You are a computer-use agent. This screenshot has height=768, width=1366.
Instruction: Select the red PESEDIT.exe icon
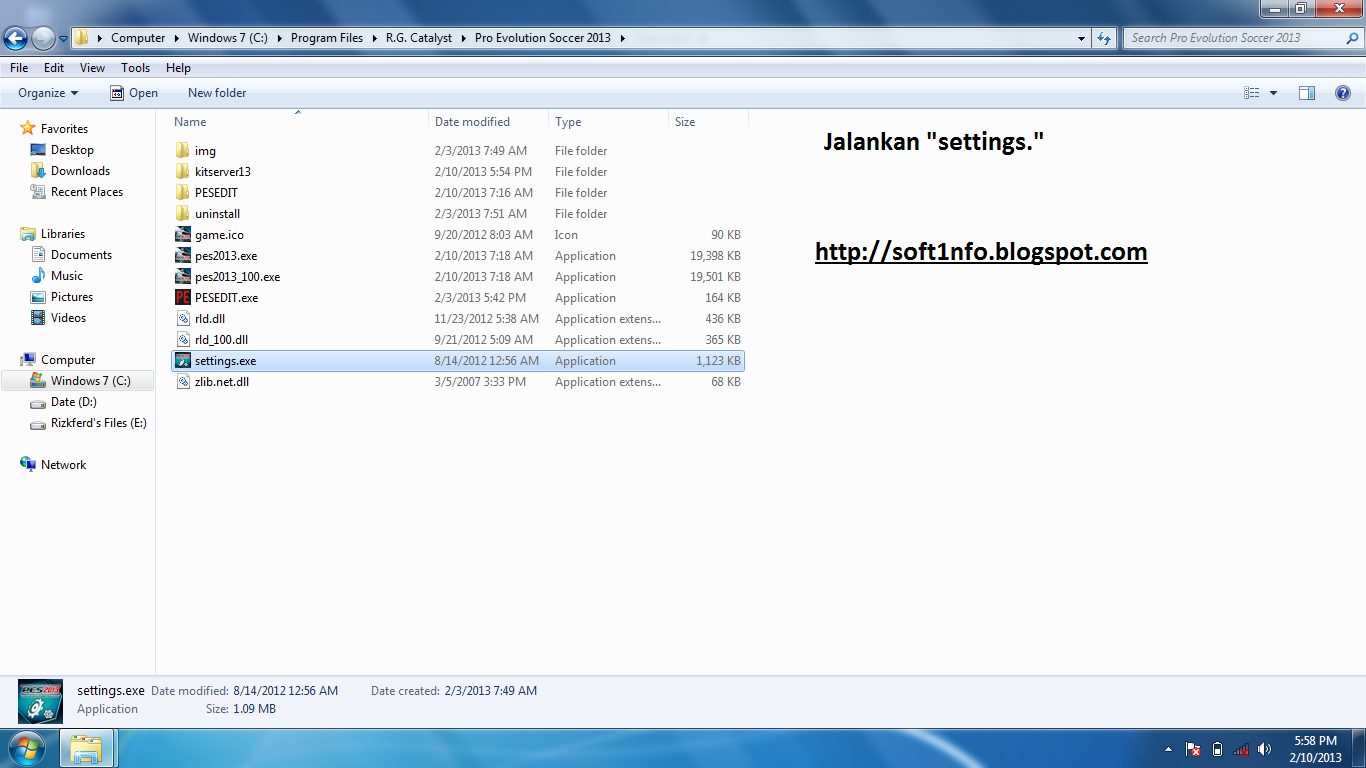click(182, 298)
